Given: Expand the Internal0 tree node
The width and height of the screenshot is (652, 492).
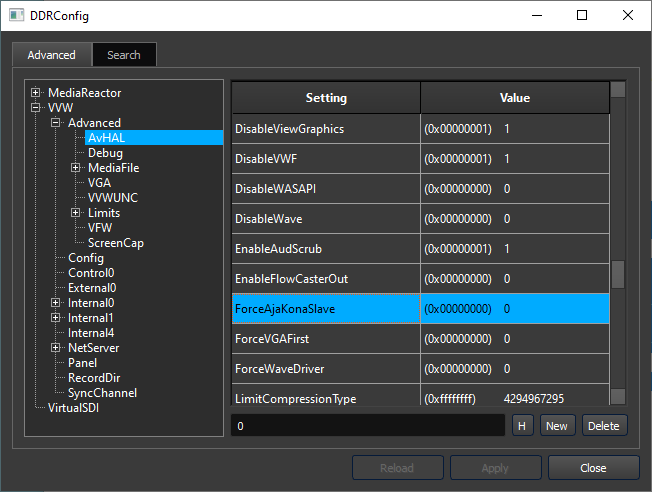Looking at the screenshot, I should pos(56,302).
